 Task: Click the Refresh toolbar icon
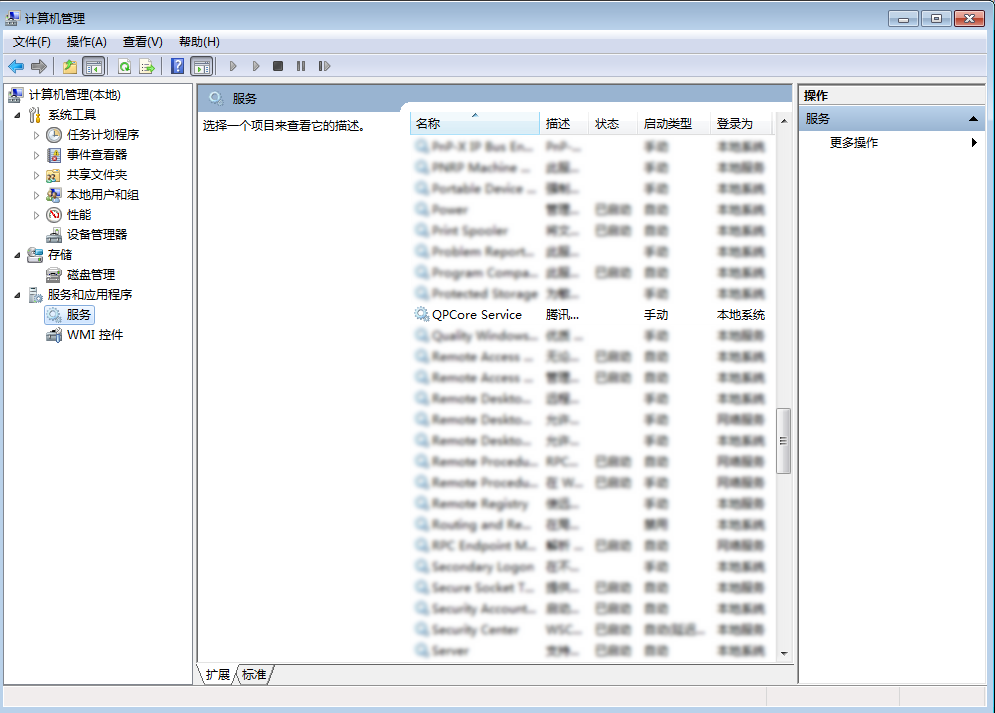[x=124, y=66]
